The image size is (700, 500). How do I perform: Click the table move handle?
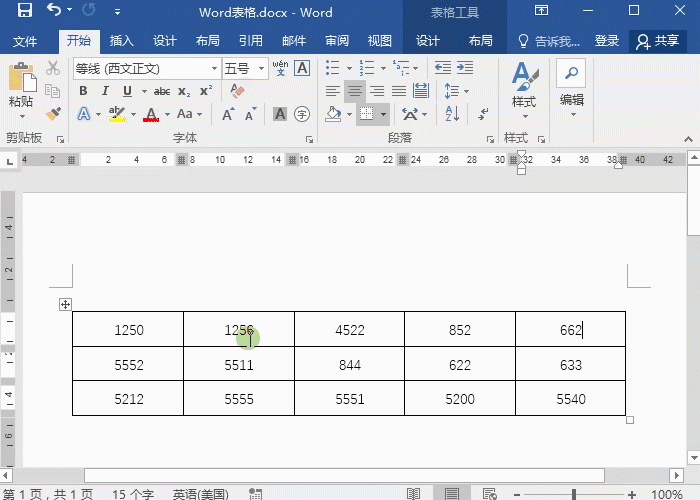click(65, 304)
